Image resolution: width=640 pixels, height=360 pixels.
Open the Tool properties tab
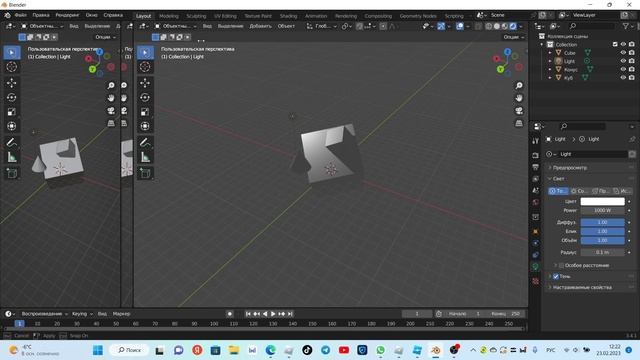tap(536, 141)
